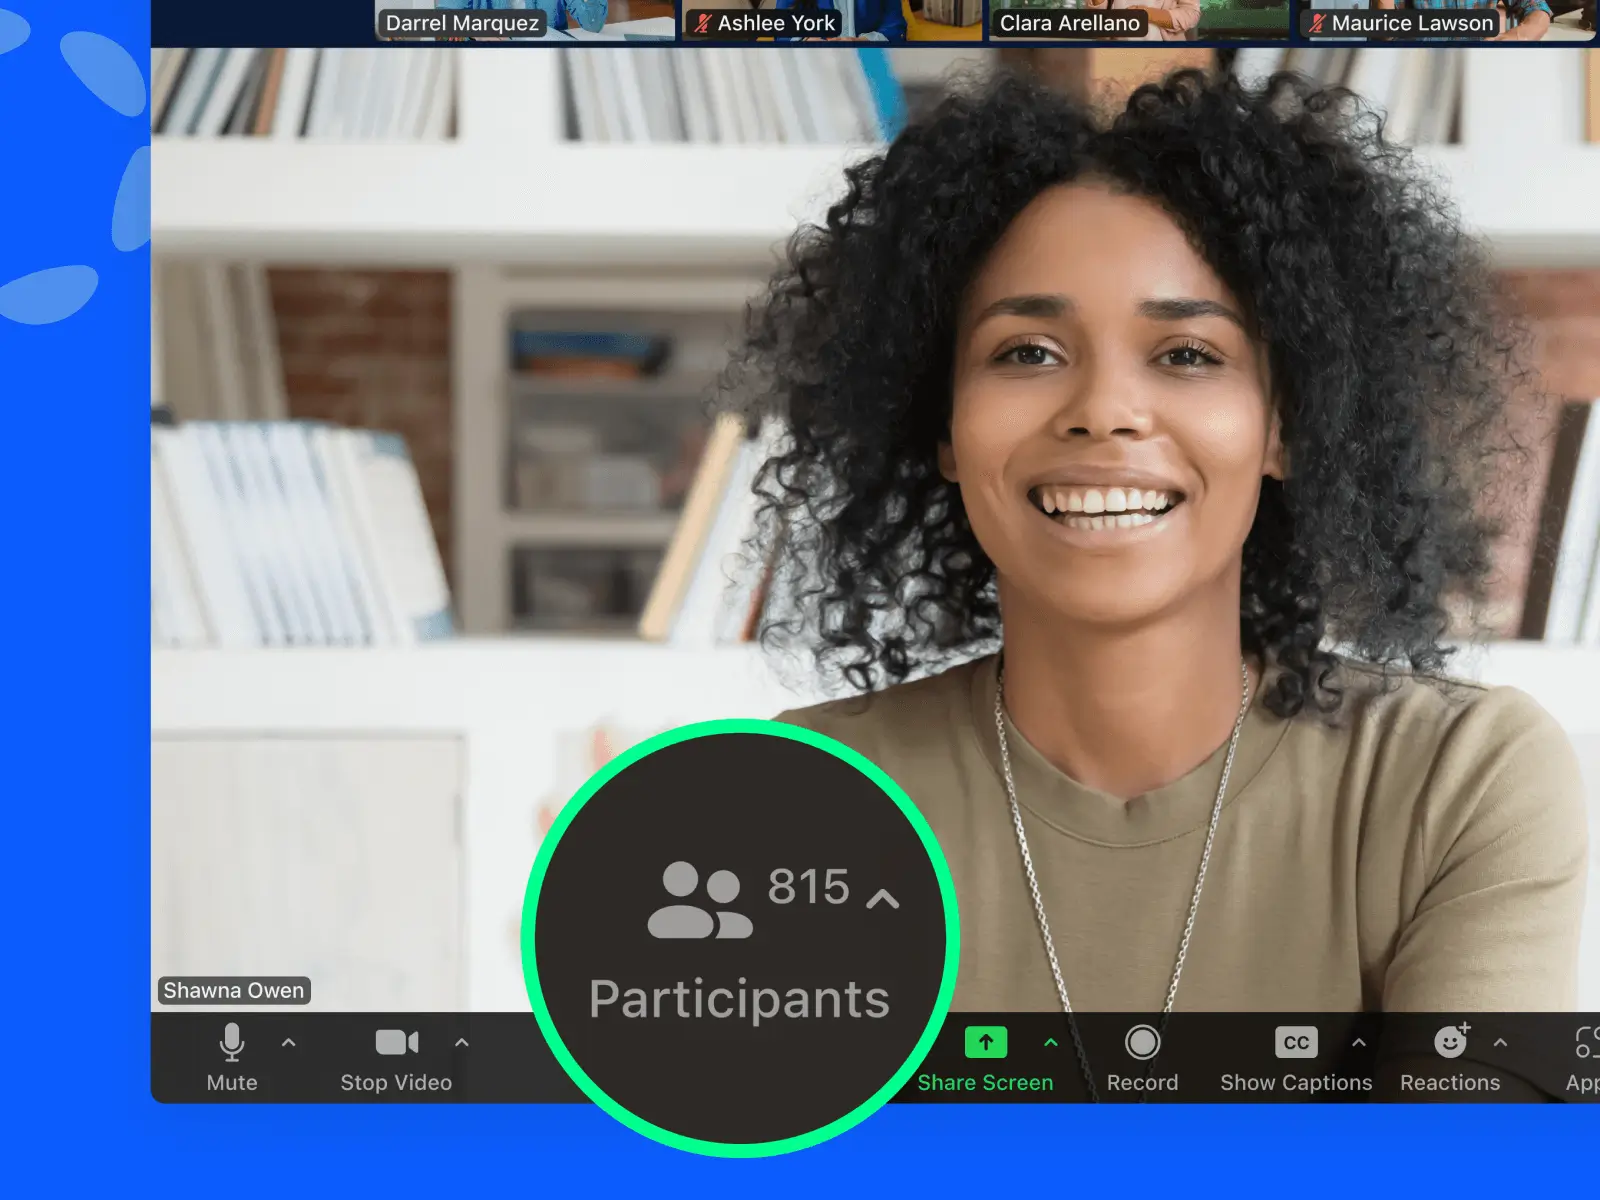Image resolution: width=1600 pixels, height=1200 pixels.
Task: Select Maurice Lawson video thumbnail
Action: [x=1446, y=20]
